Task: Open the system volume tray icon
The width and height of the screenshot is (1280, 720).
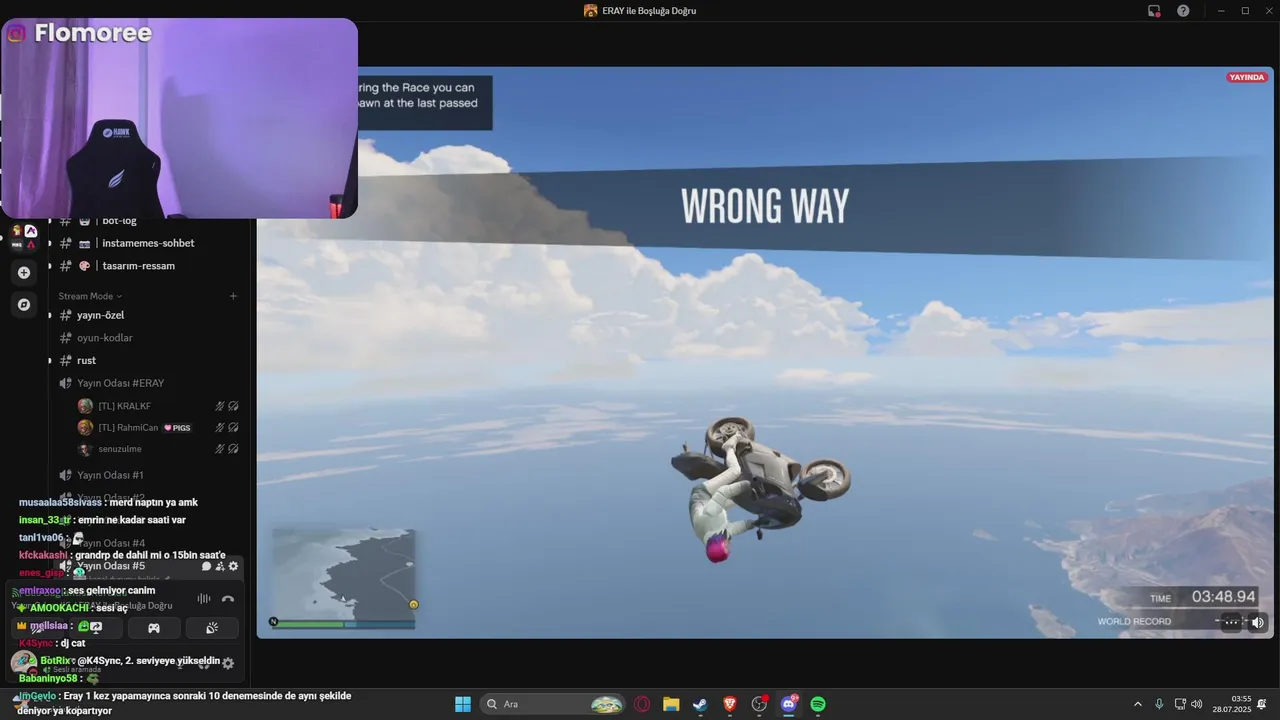Action: 1197,704
